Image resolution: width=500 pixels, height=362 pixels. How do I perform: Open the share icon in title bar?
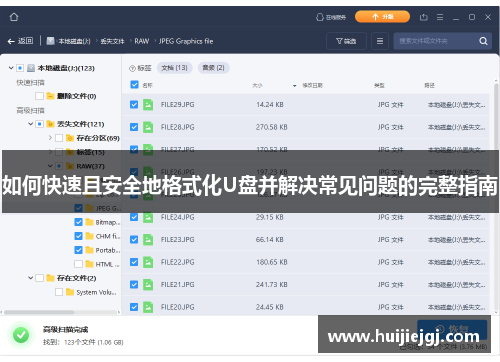[x=424, y=17]
